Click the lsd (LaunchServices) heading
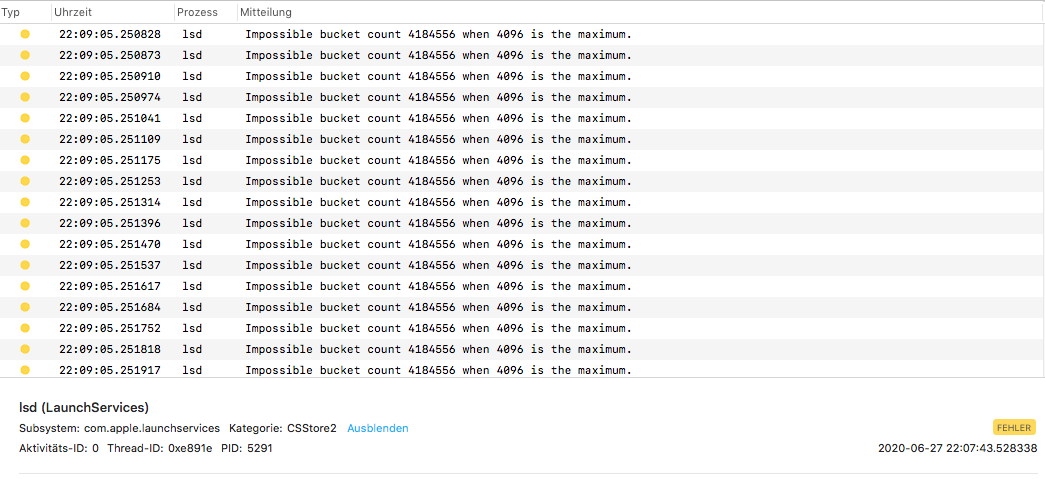 (84, 407)
